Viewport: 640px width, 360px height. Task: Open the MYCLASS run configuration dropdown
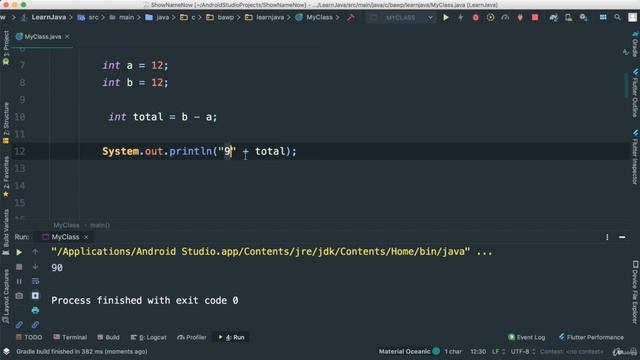click(x=401, y=18)
